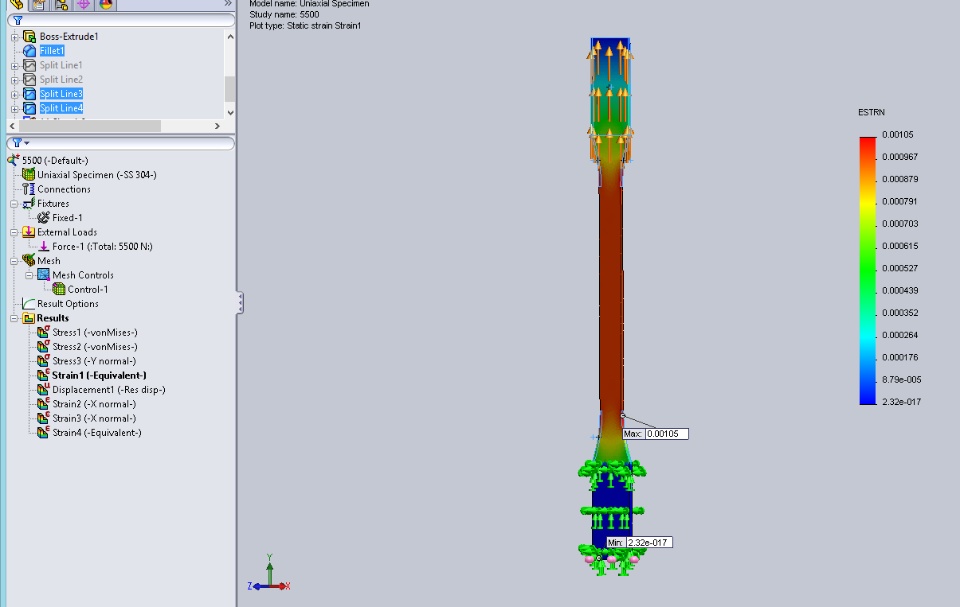This screenshot has height=607, width=960.
Task: Click the 0.000967 value on the legend
Action: [900, 157]
